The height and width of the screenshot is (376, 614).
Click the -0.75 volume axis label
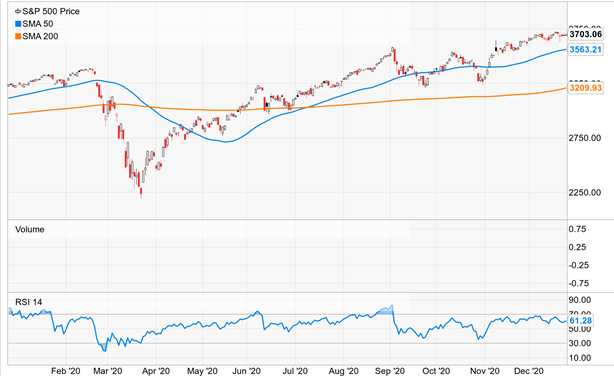579,283
